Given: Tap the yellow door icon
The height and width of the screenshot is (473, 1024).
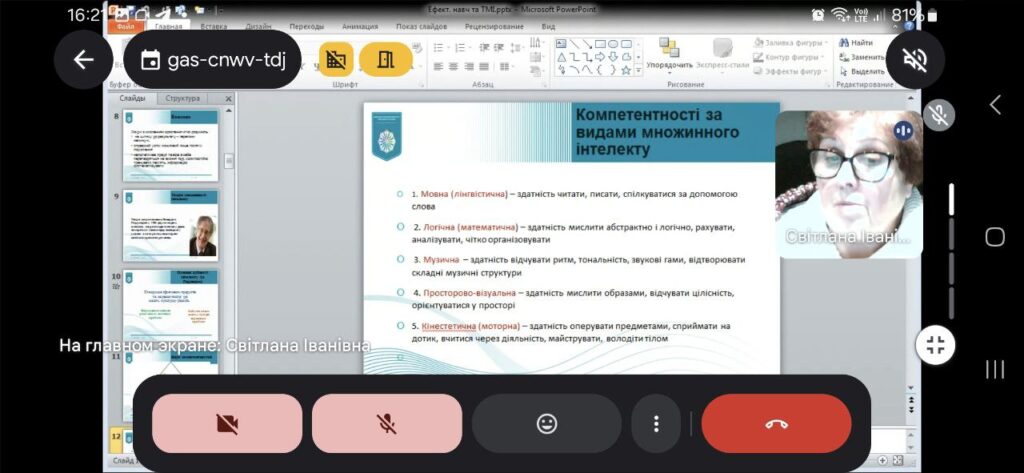Looking at the screenshot, I should pos(385,60).
